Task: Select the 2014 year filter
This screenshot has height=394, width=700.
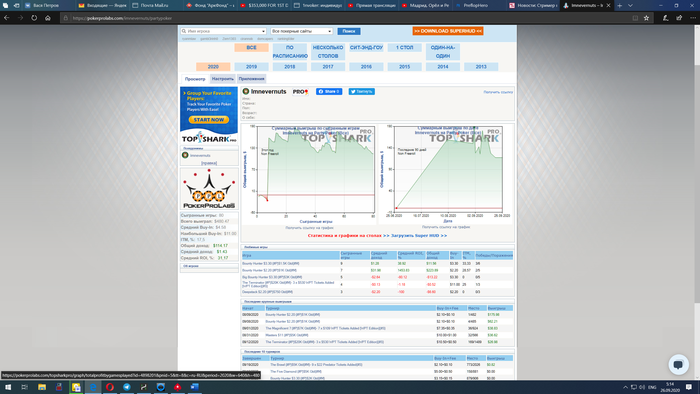Action: (443, 66)
